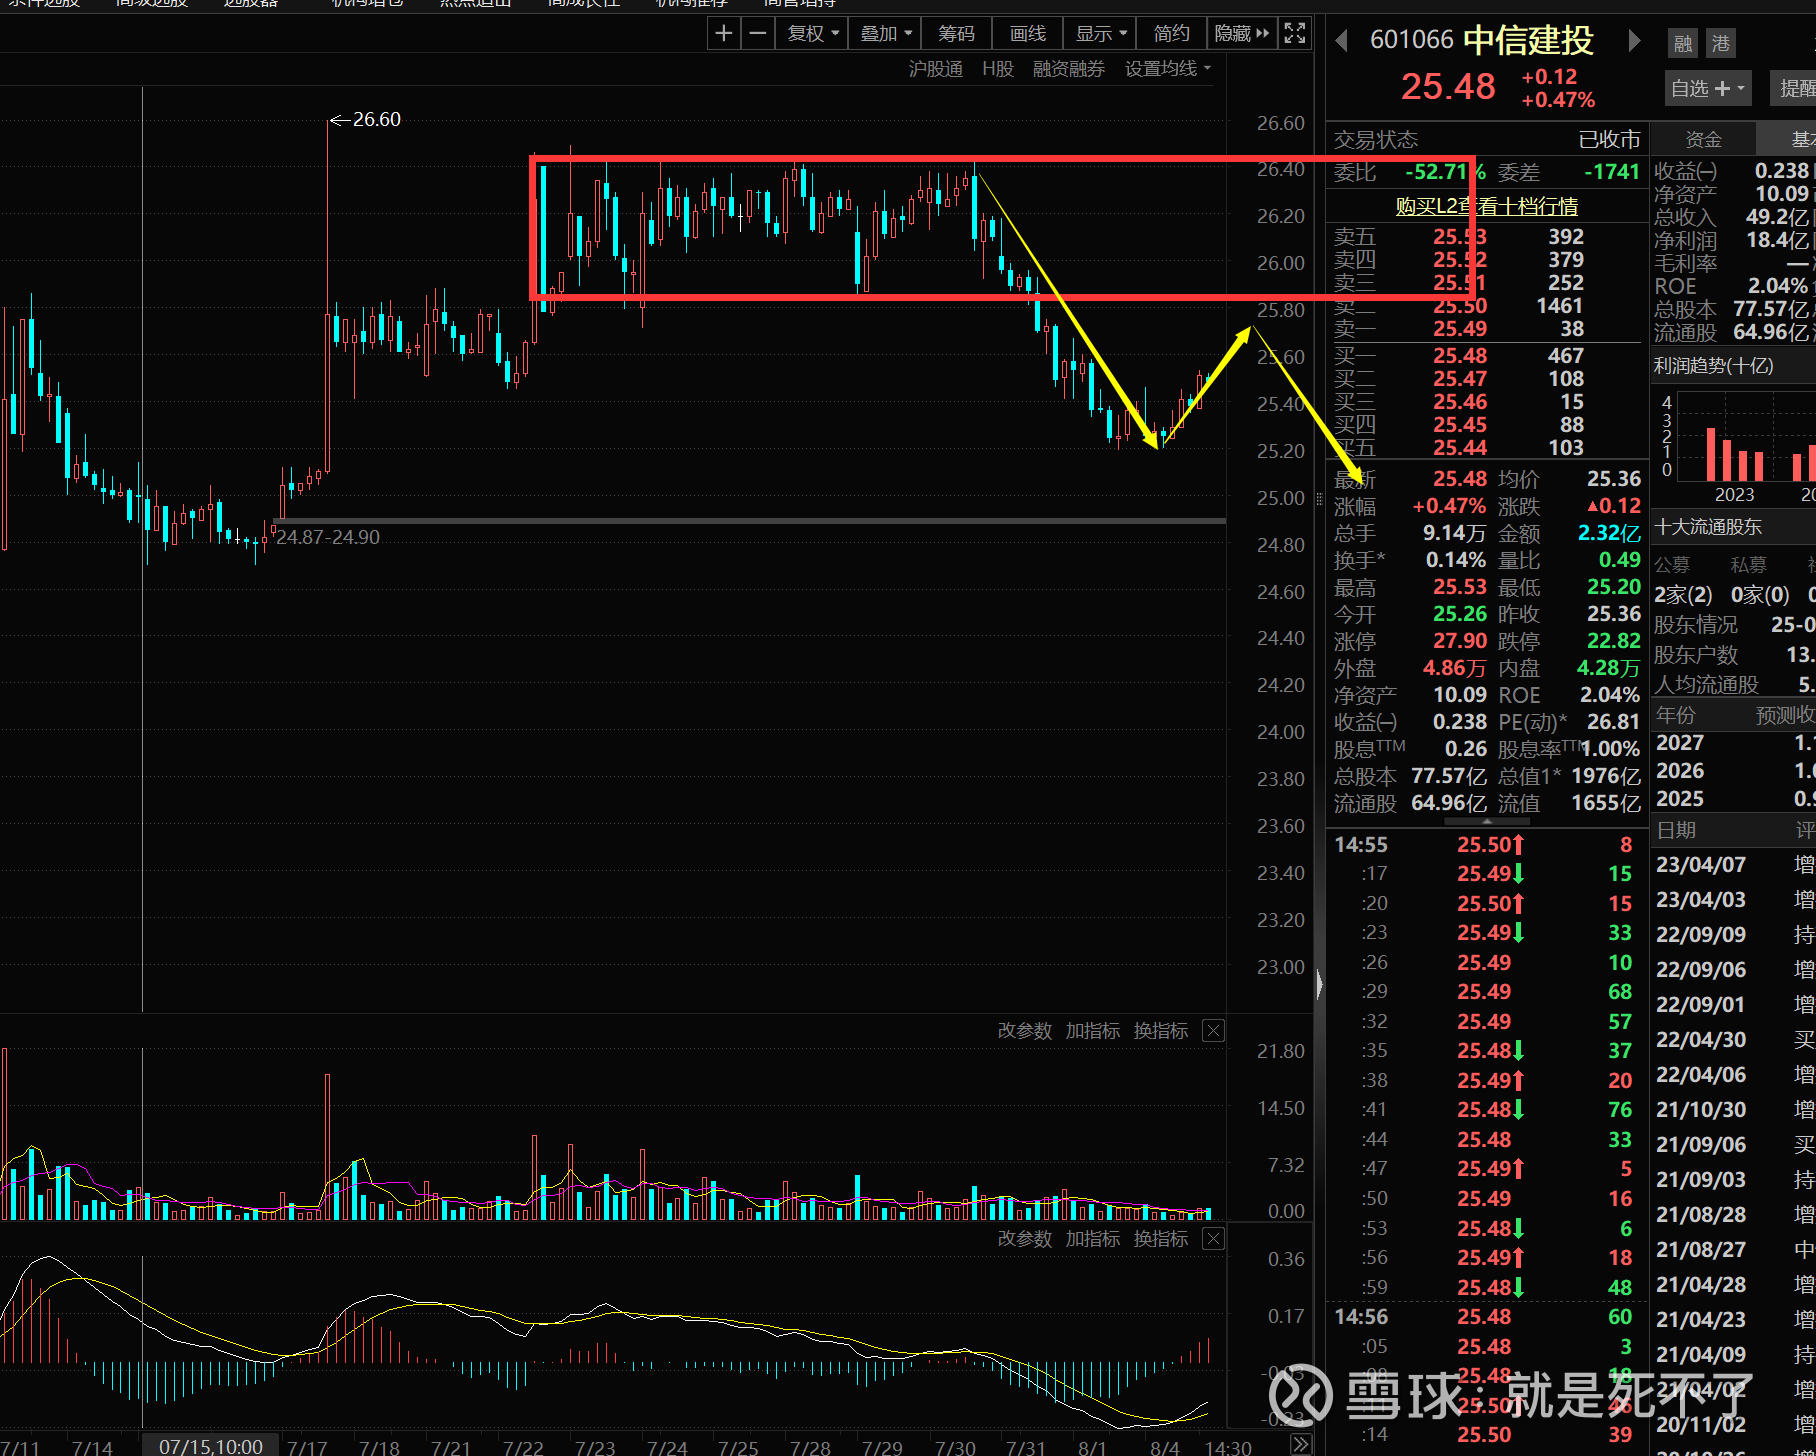This screenshot has height=1456, width=1816.
Task: Click the 7/23 date axis label
Action: [595, 1447]
